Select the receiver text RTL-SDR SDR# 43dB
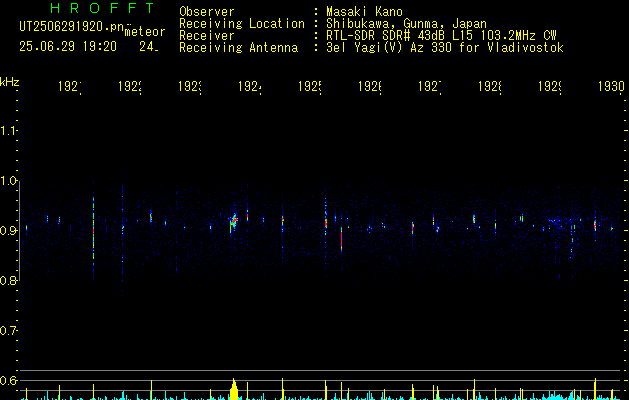The height and width of the screenshot is (400, 629). pos(387,36)
